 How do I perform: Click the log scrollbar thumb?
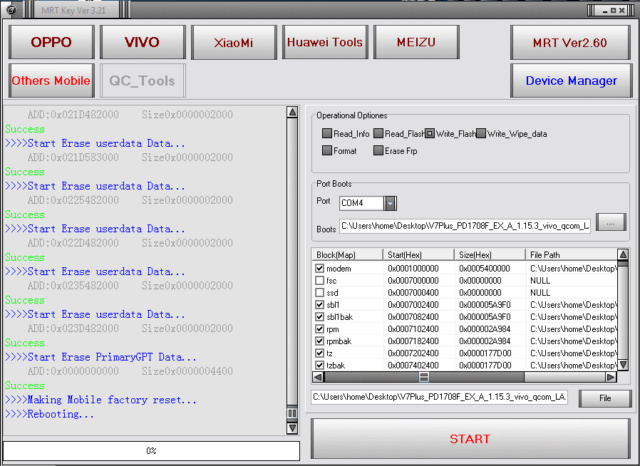coord(292,413)
